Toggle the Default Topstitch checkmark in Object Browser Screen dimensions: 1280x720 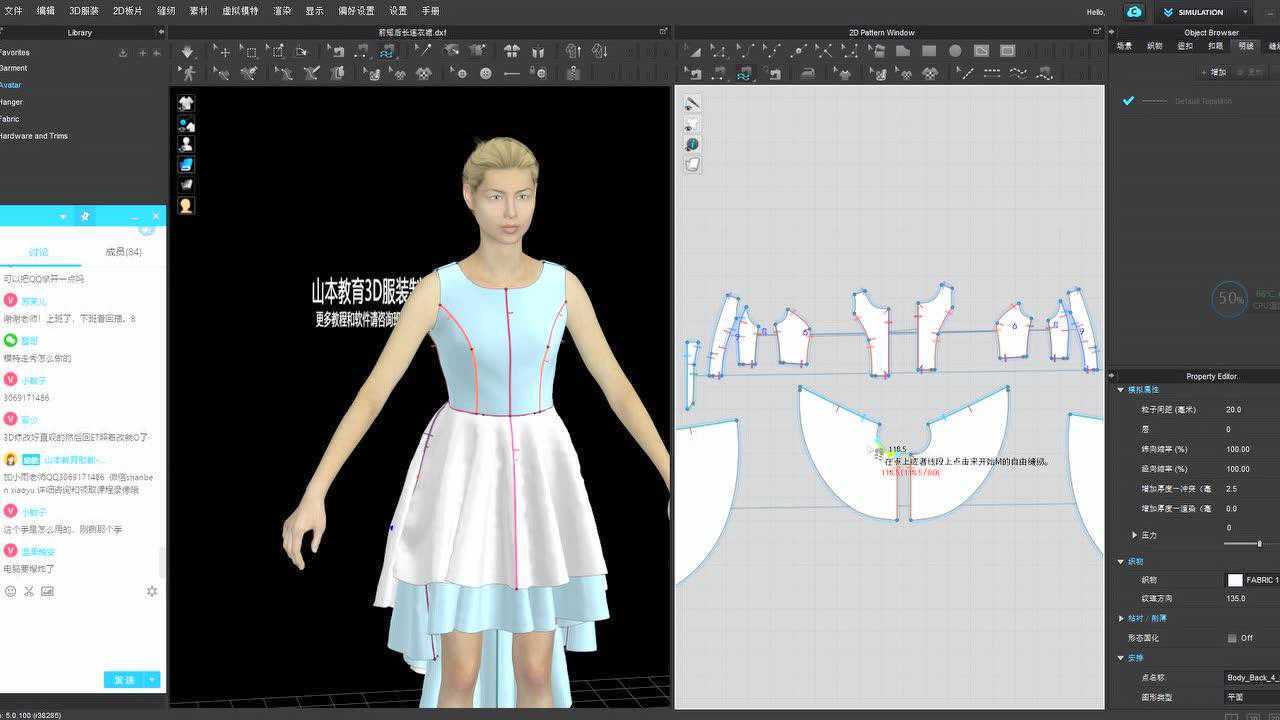pos(1129,100)
